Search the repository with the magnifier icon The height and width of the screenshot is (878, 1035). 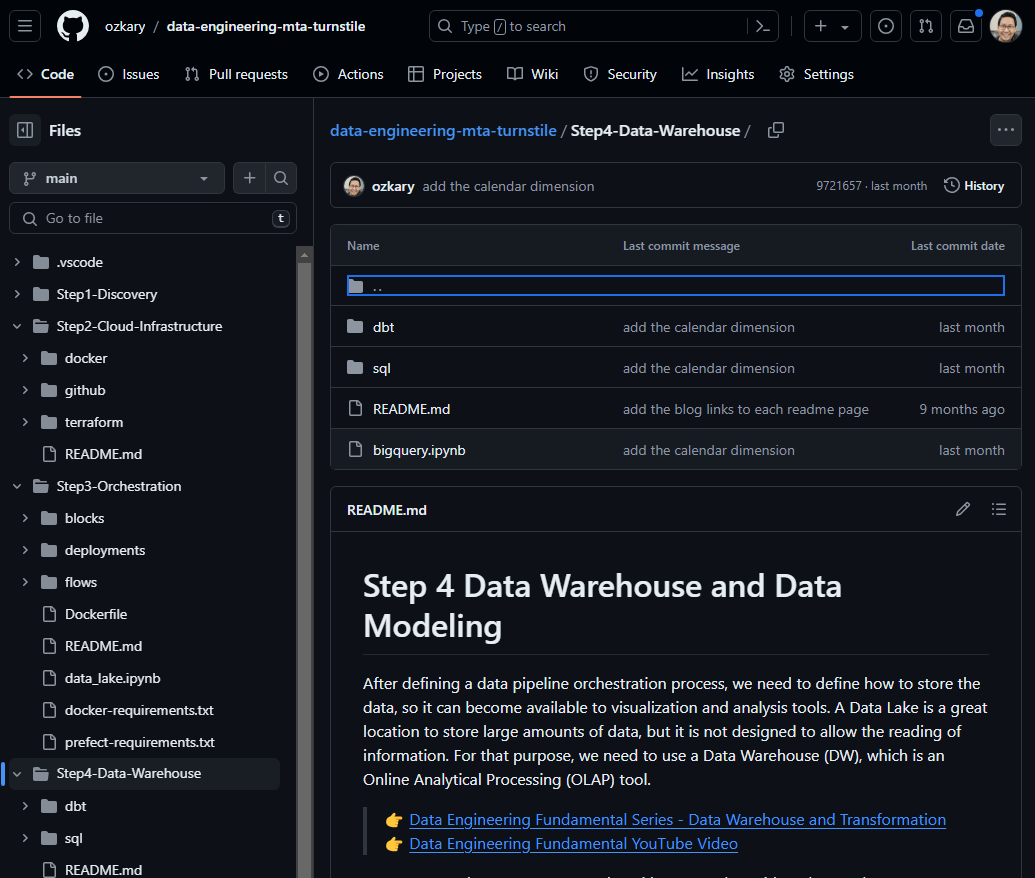[x=281, y=178]
